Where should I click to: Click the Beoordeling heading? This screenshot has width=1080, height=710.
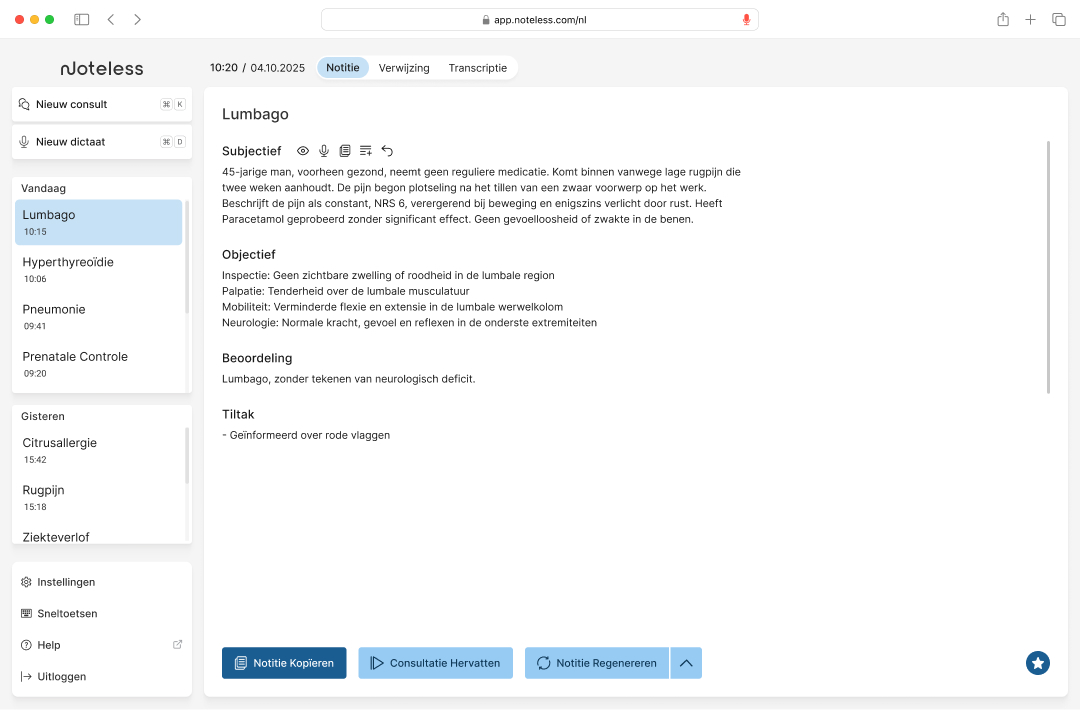coord(257,358)
